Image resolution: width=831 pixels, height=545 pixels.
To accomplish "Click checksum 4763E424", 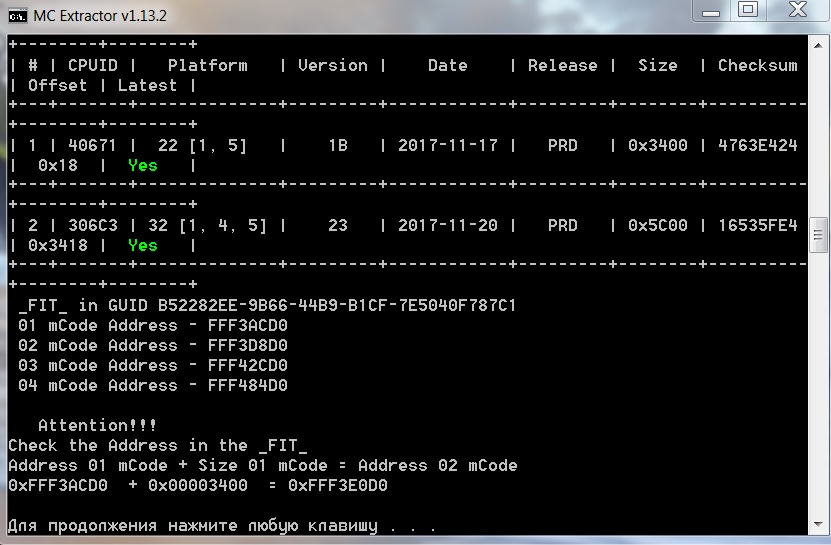I will point(757,145).
